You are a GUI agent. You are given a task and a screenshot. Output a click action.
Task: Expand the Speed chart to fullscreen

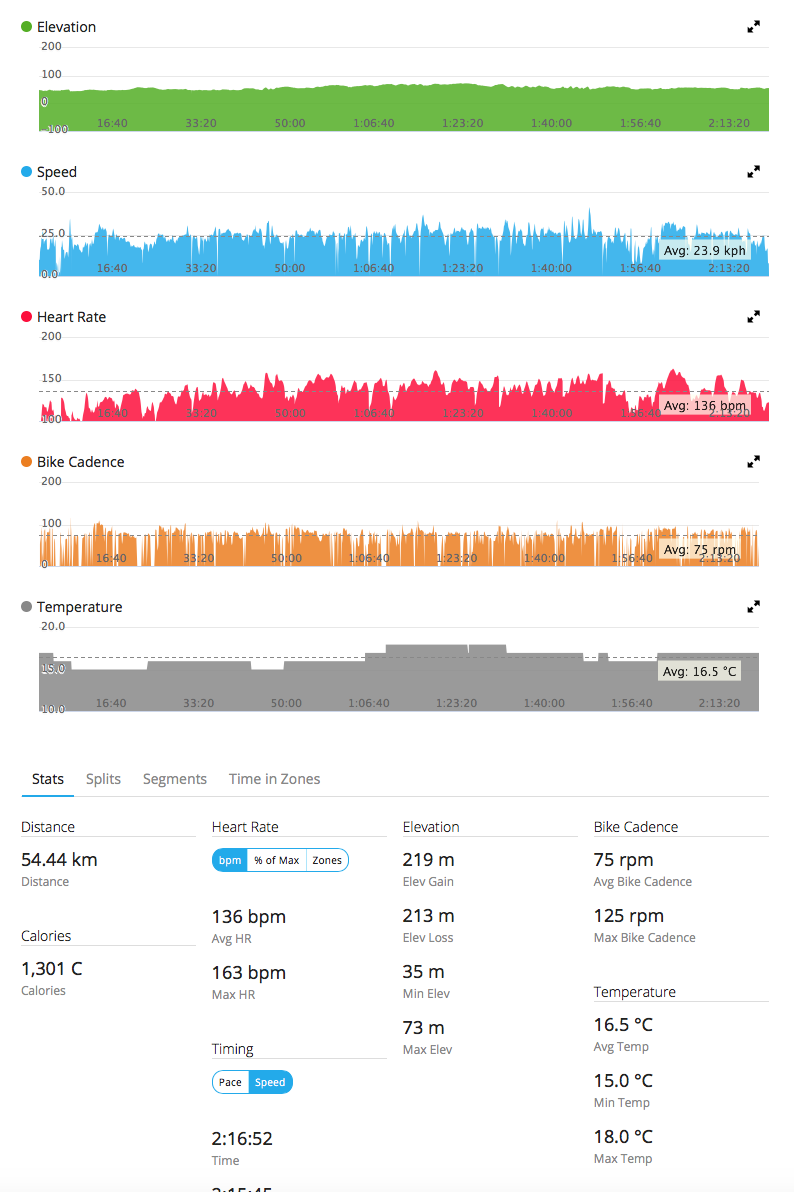(x=754, y=172)
